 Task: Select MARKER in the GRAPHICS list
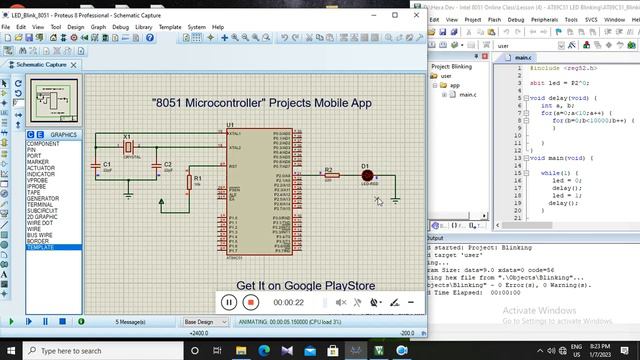pyautogui.click(x=38, y=162)
